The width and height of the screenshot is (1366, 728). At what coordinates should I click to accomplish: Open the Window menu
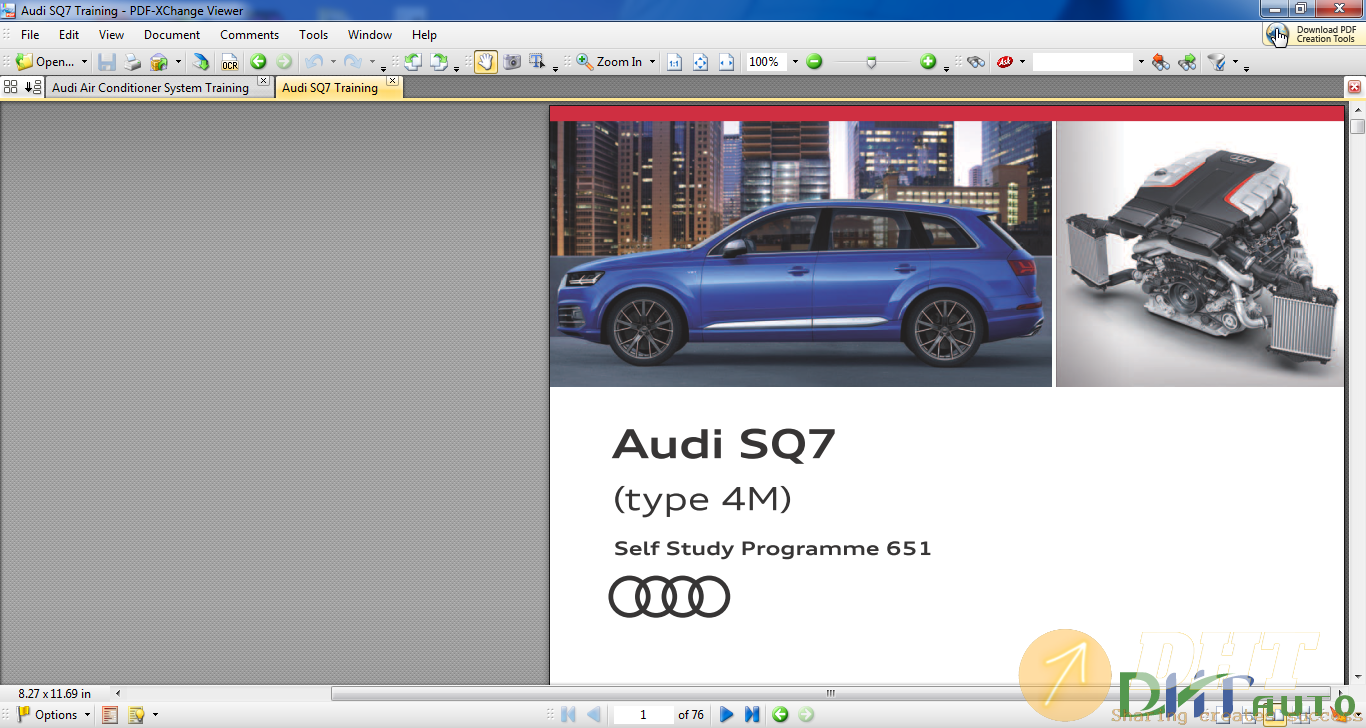coord(370,34)
